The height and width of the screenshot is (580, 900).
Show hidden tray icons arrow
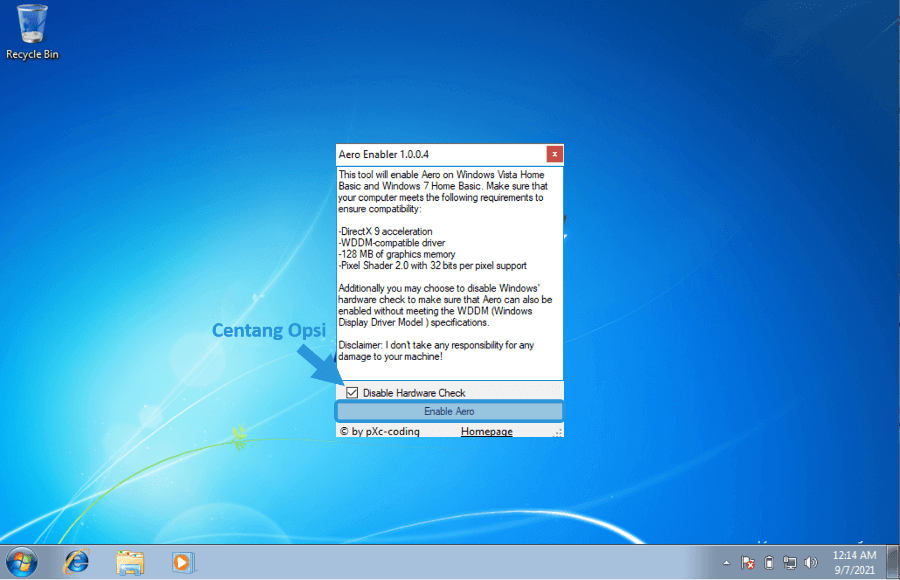726,563
